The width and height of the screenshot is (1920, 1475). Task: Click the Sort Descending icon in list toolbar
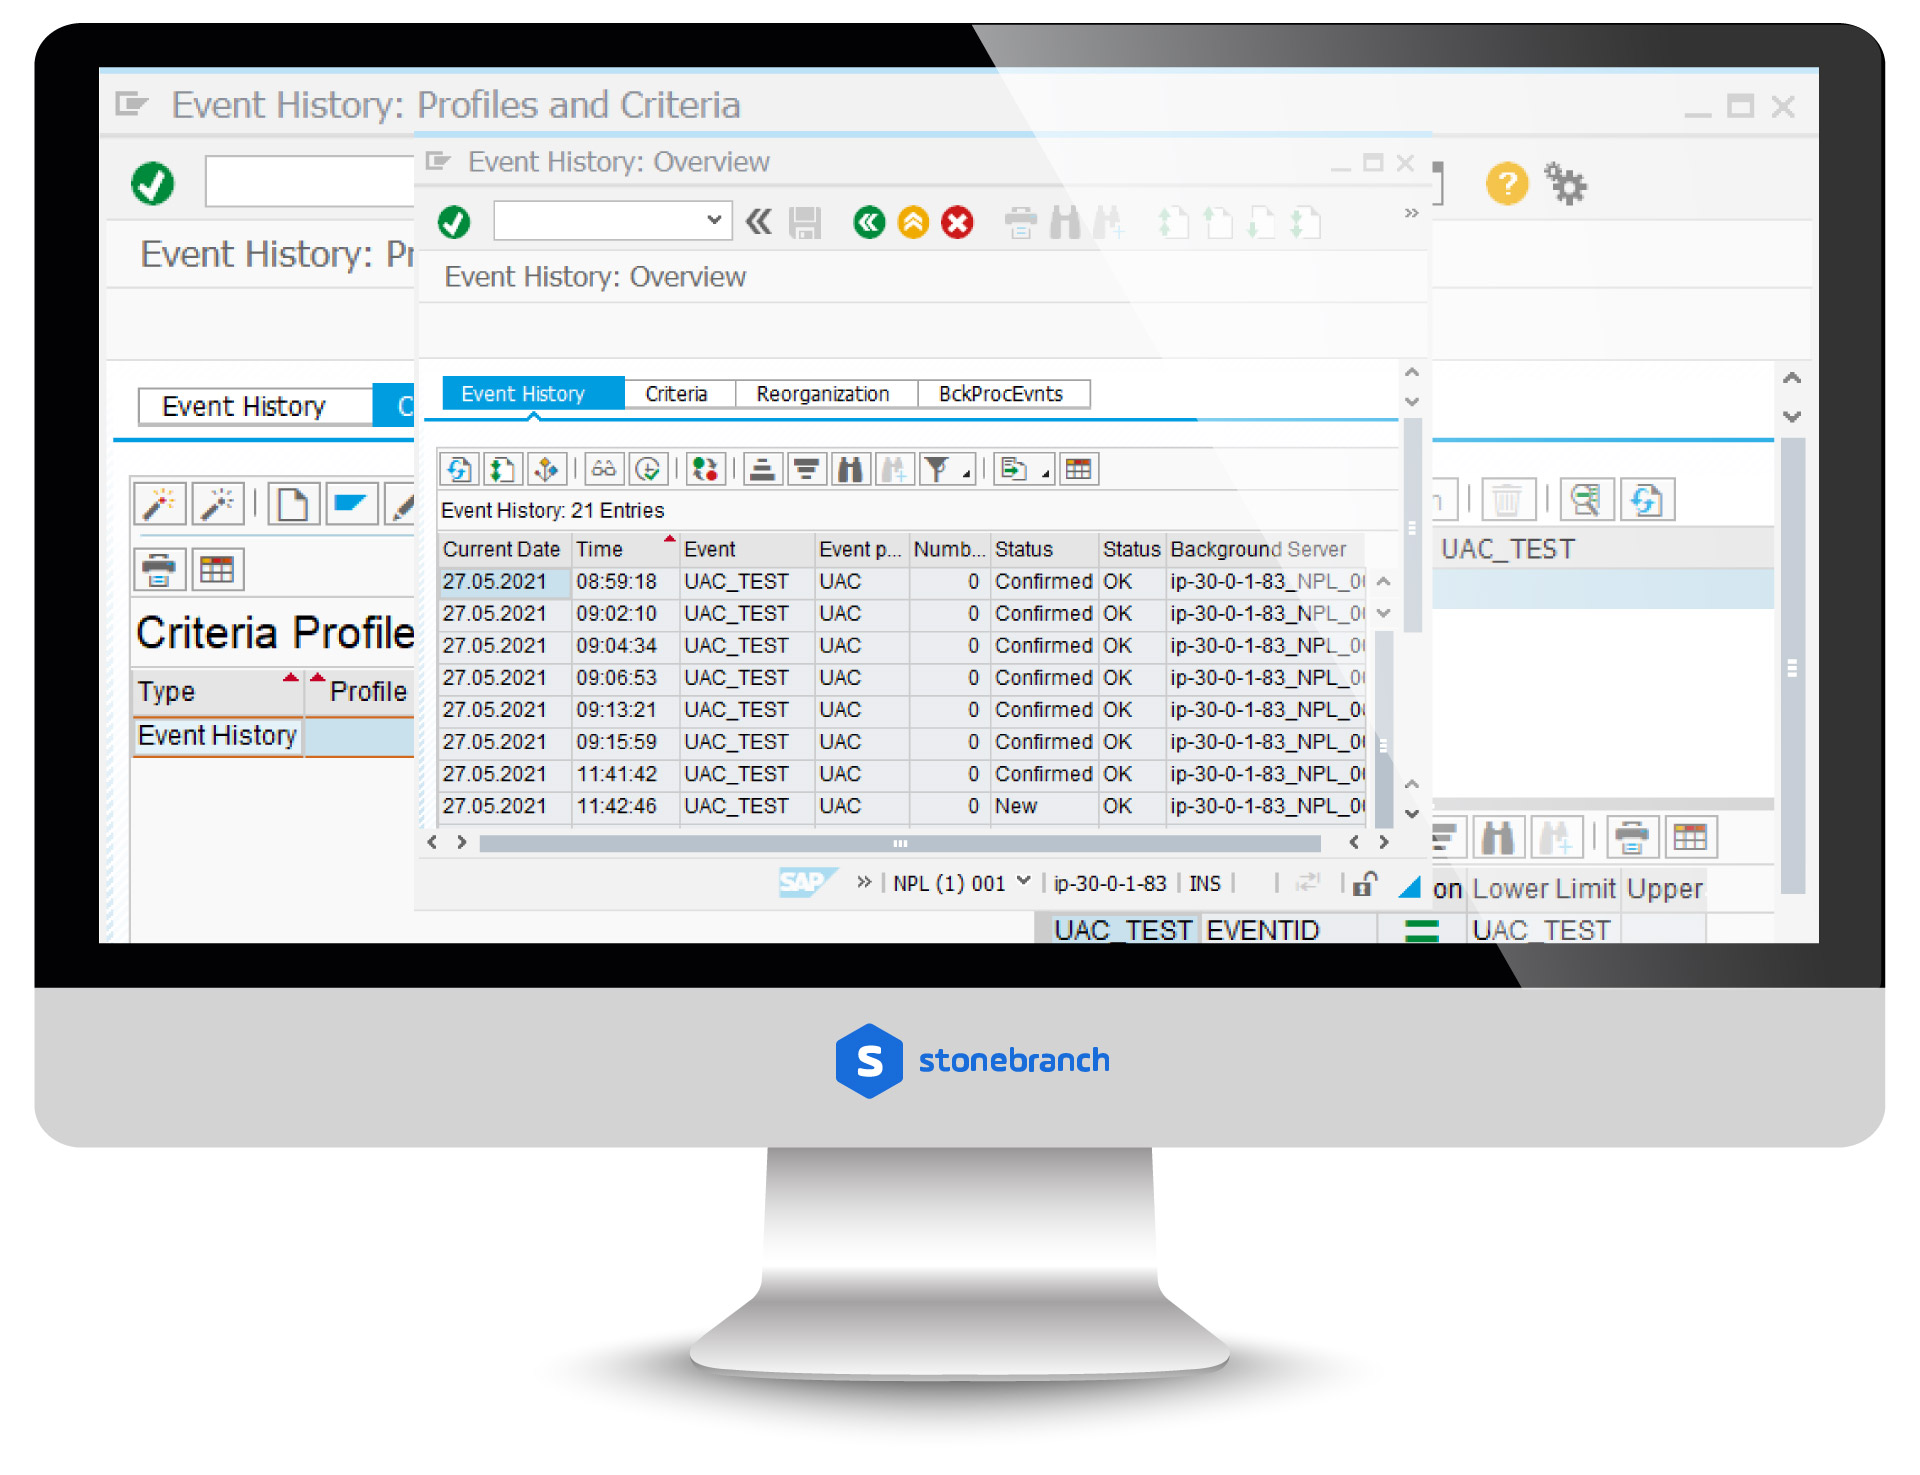pos(806,469)
